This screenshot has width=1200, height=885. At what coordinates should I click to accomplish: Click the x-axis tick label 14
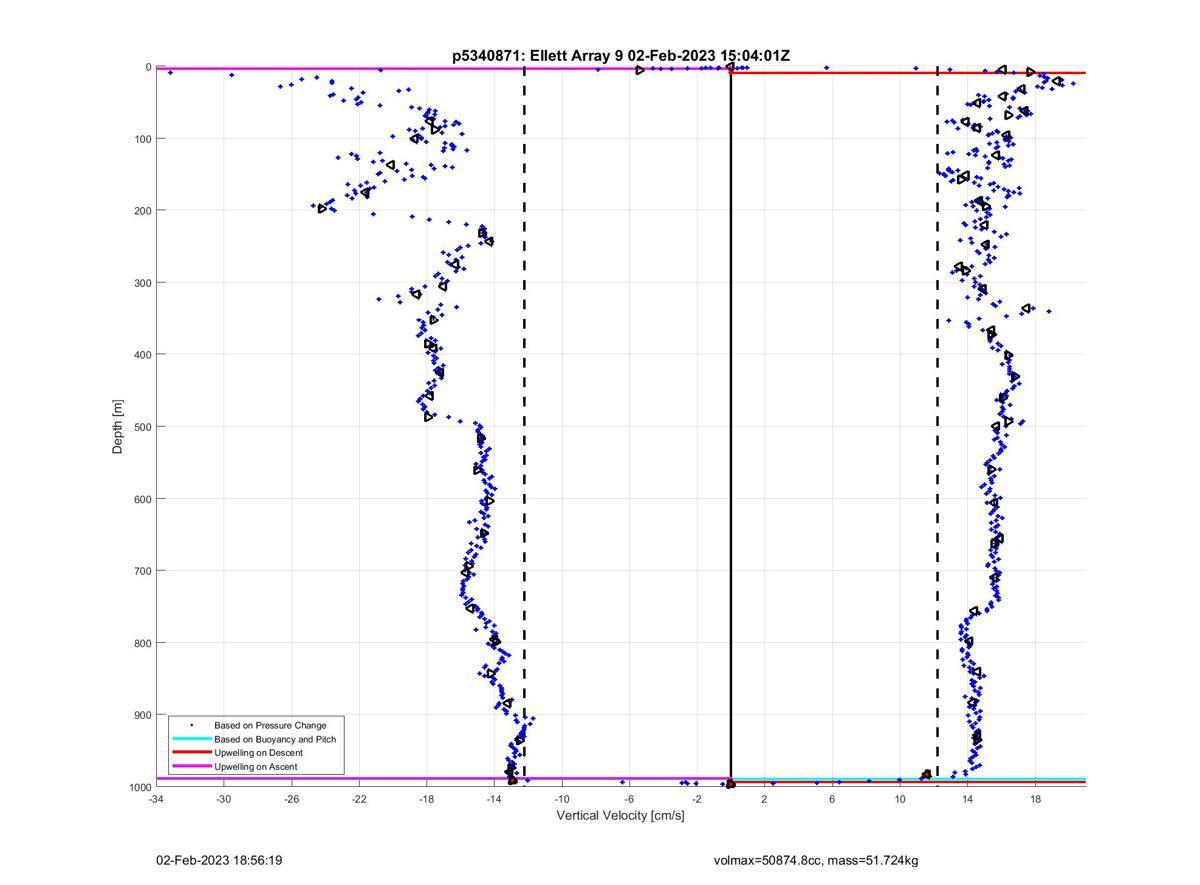pos(967,799)
